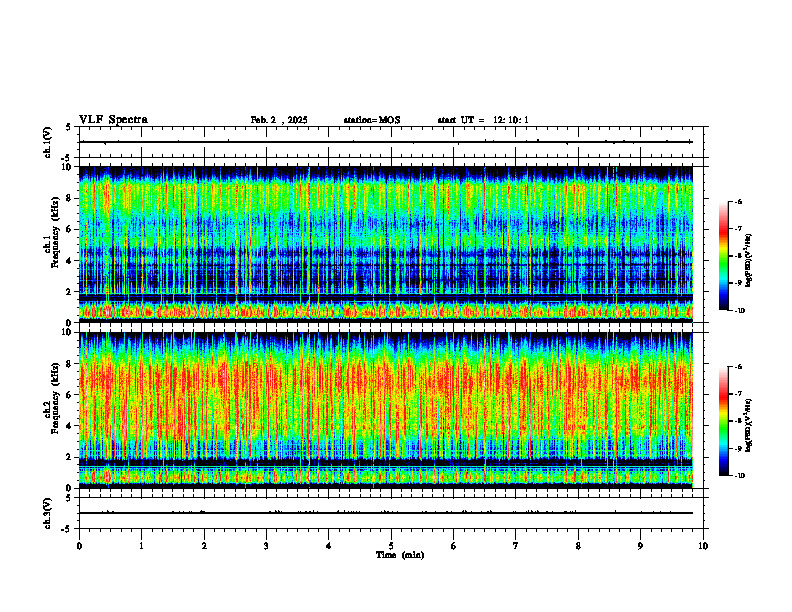Image resolution: width=792 pixels, height=612 pixels.
Task: Click the "4" kHz tick on ch.2 axis
Action: pyautogui.click(x=70, y=426)
